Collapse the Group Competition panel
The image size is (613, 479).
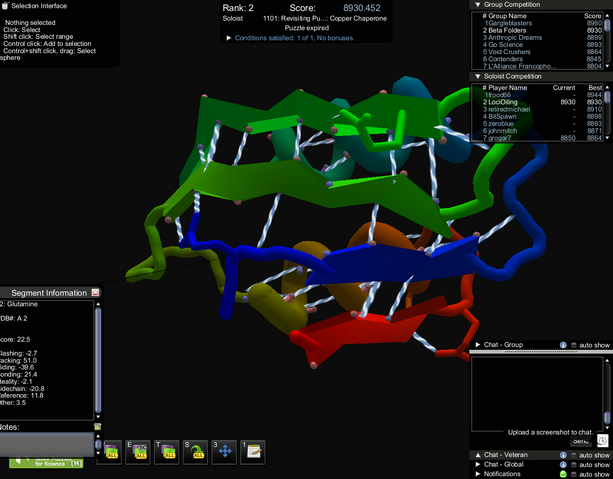coord(477,5)
